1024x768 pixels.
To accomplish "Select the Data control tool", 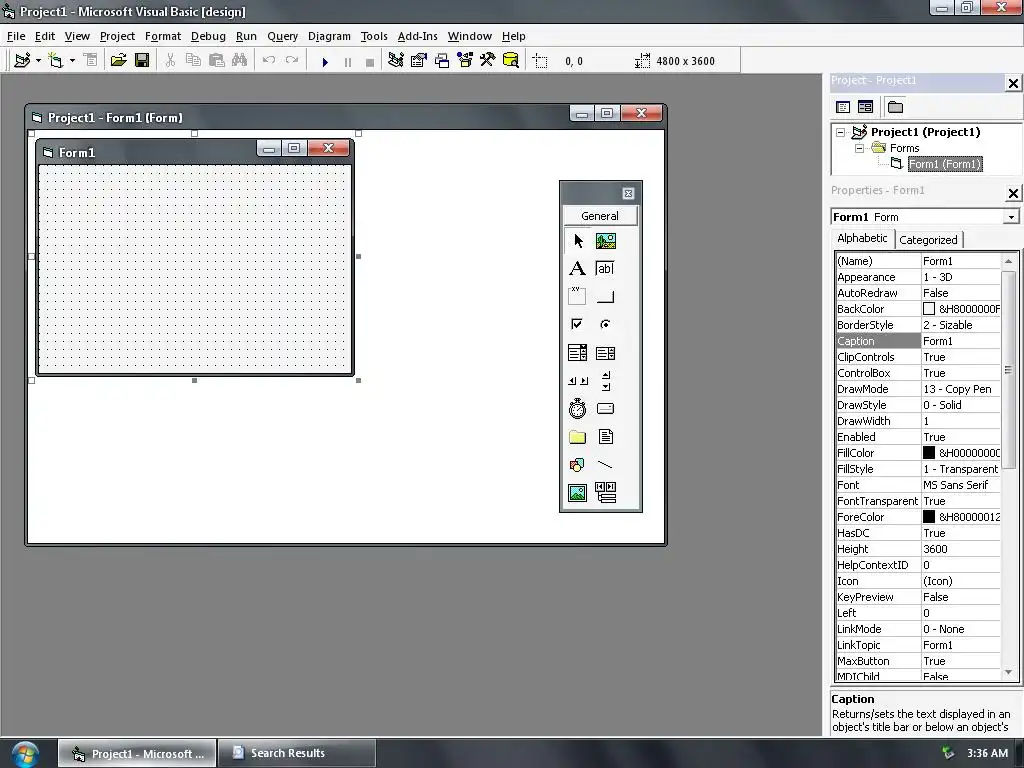I will click(605, 492).
